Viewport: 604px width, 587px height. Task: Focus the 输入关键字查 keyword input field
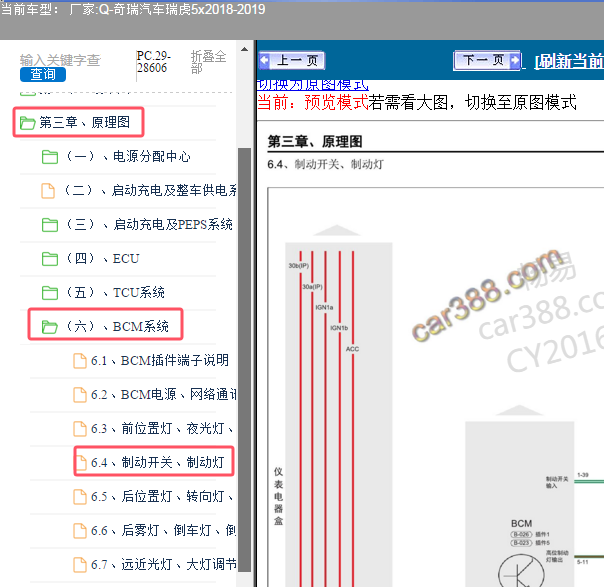60,60
